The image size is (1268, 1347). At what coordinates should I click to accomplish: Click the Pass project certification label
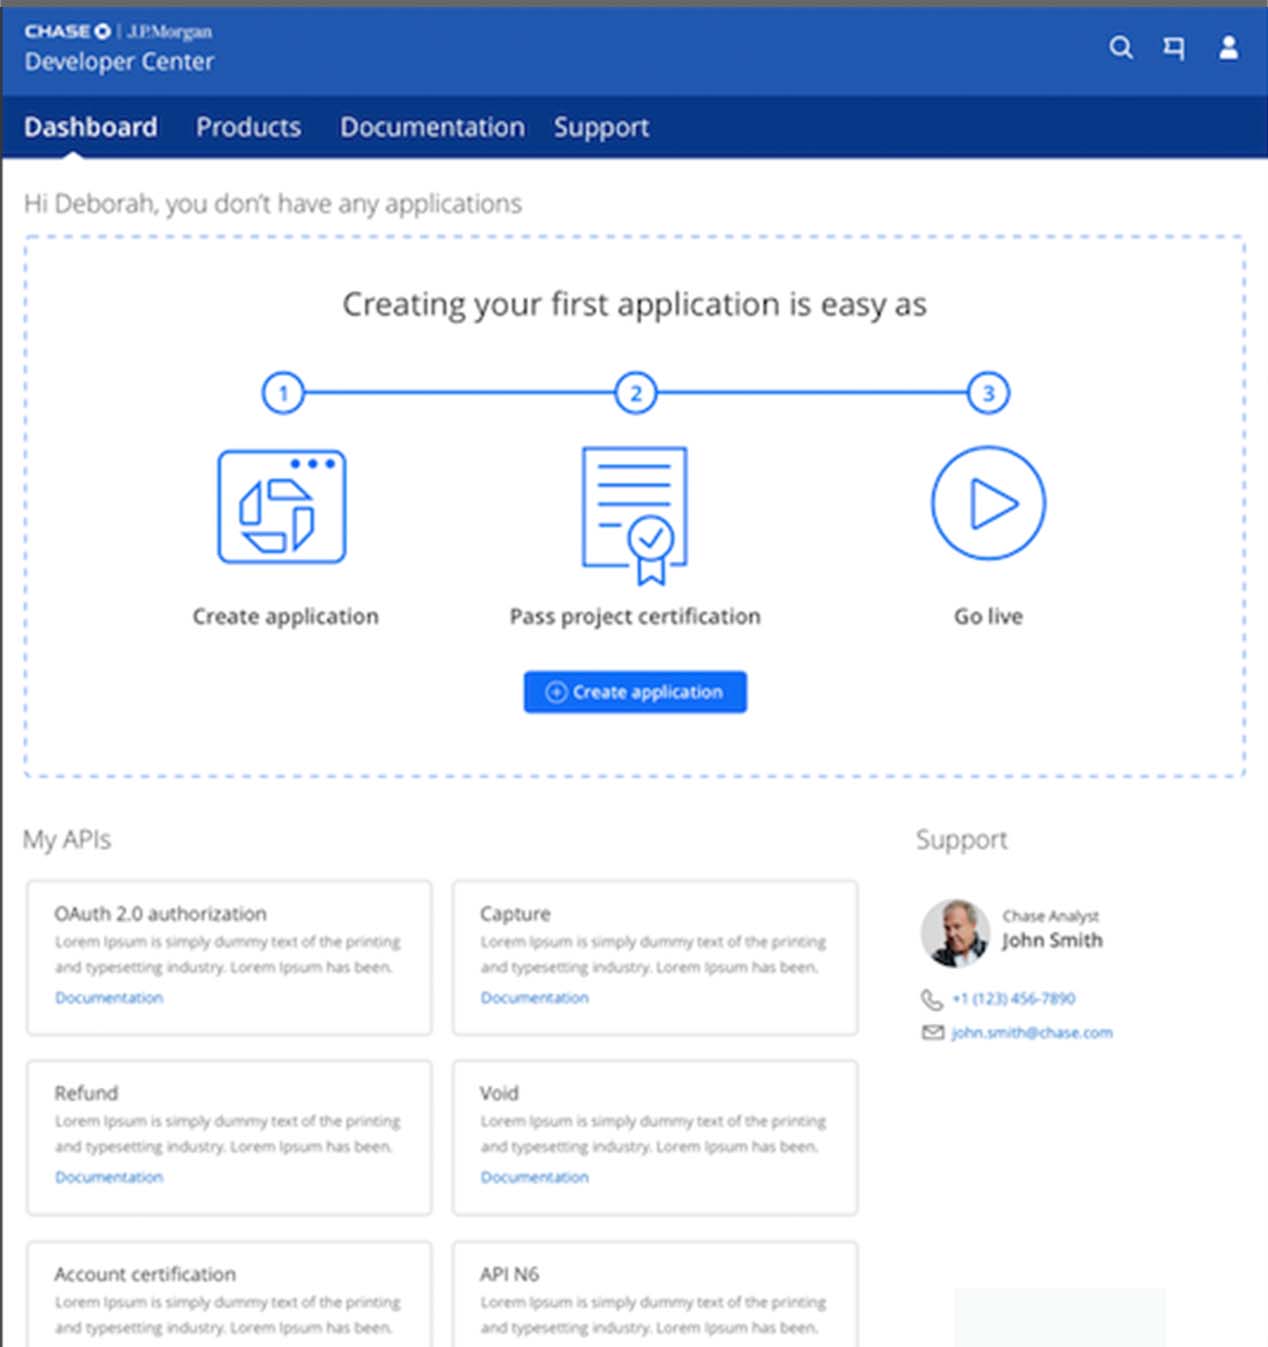(635, 616)
